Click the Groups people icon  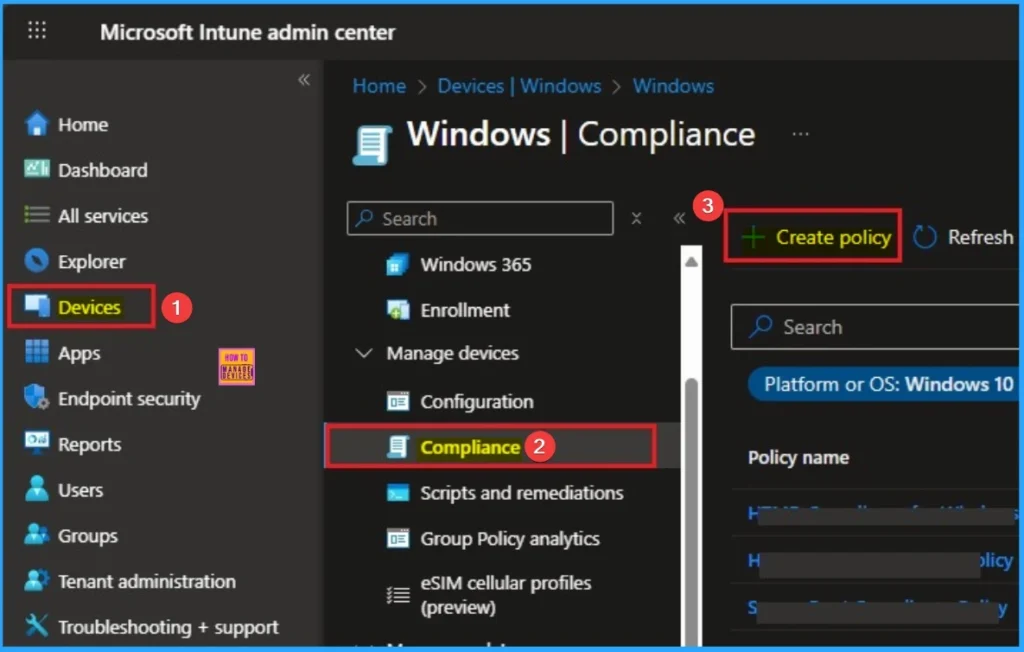[37, 534]
